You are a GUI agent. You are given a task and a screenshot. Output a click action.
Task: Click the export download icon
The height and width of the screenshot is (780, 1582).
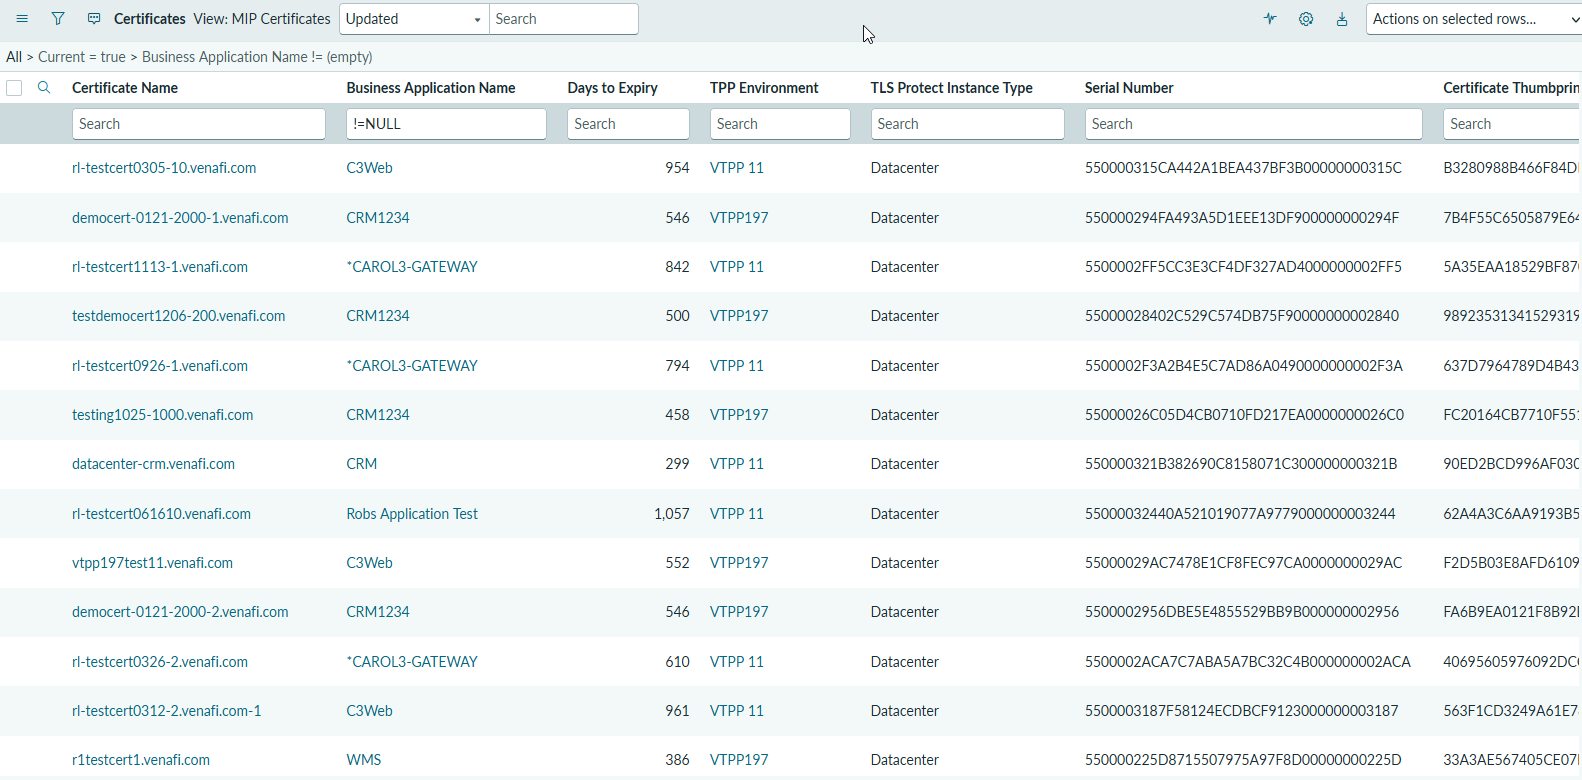pos(1342,19)
